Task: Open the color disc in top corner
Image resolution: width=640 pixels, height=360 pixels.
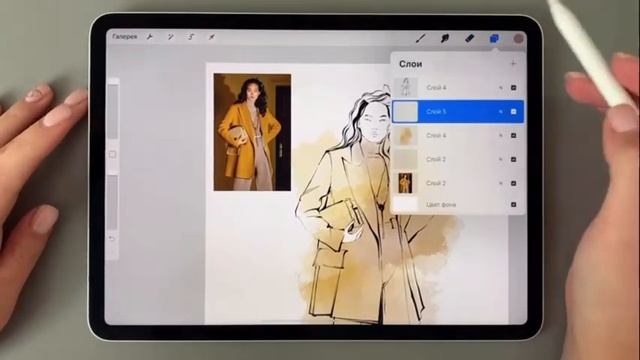Action: click(x=518, y=38)
